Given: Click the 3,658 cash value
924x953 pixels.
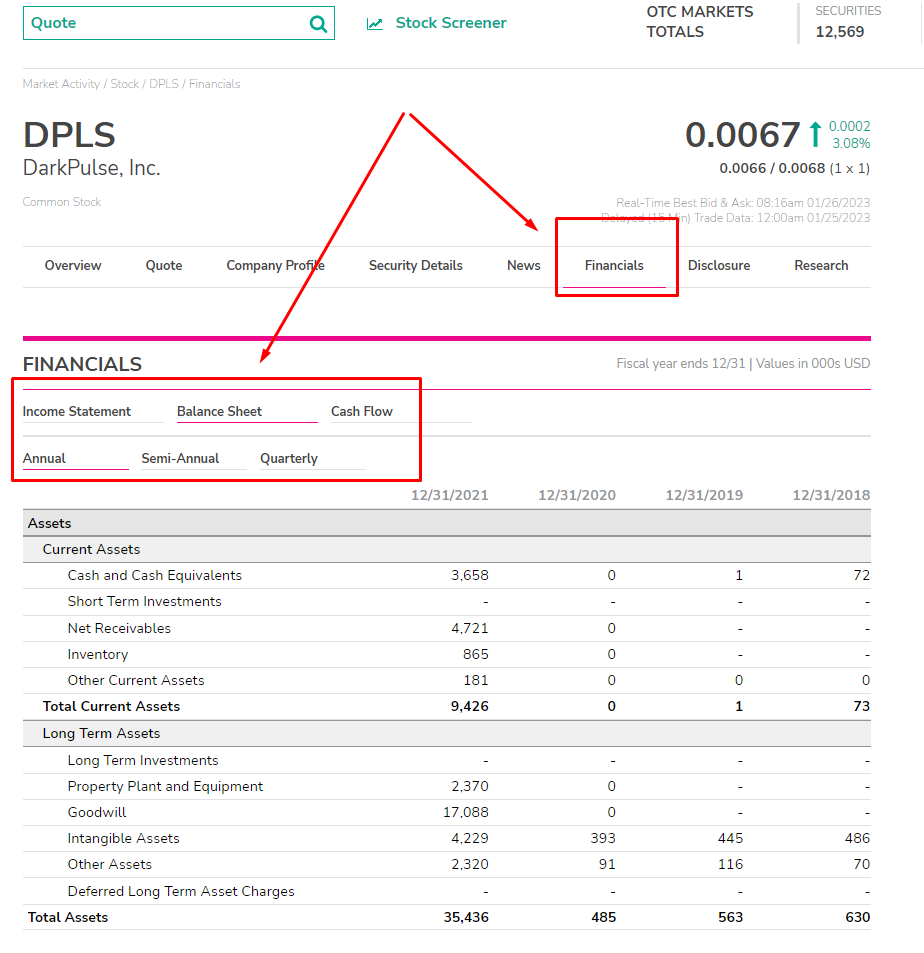Looking at the screenshot, I should (469, 576).
